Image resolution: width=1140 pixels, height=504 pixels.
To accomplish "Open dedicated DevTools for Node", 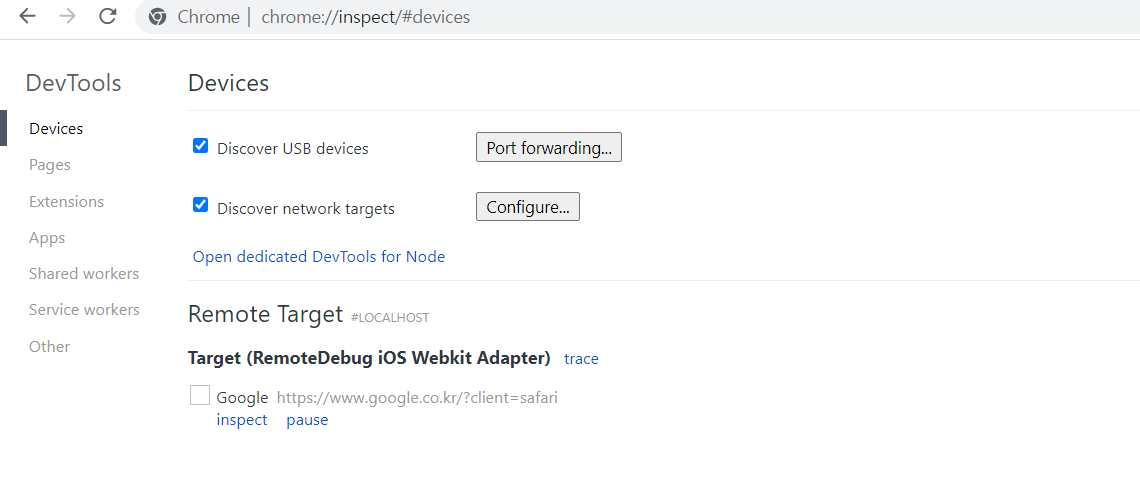I will click(318, 257).
